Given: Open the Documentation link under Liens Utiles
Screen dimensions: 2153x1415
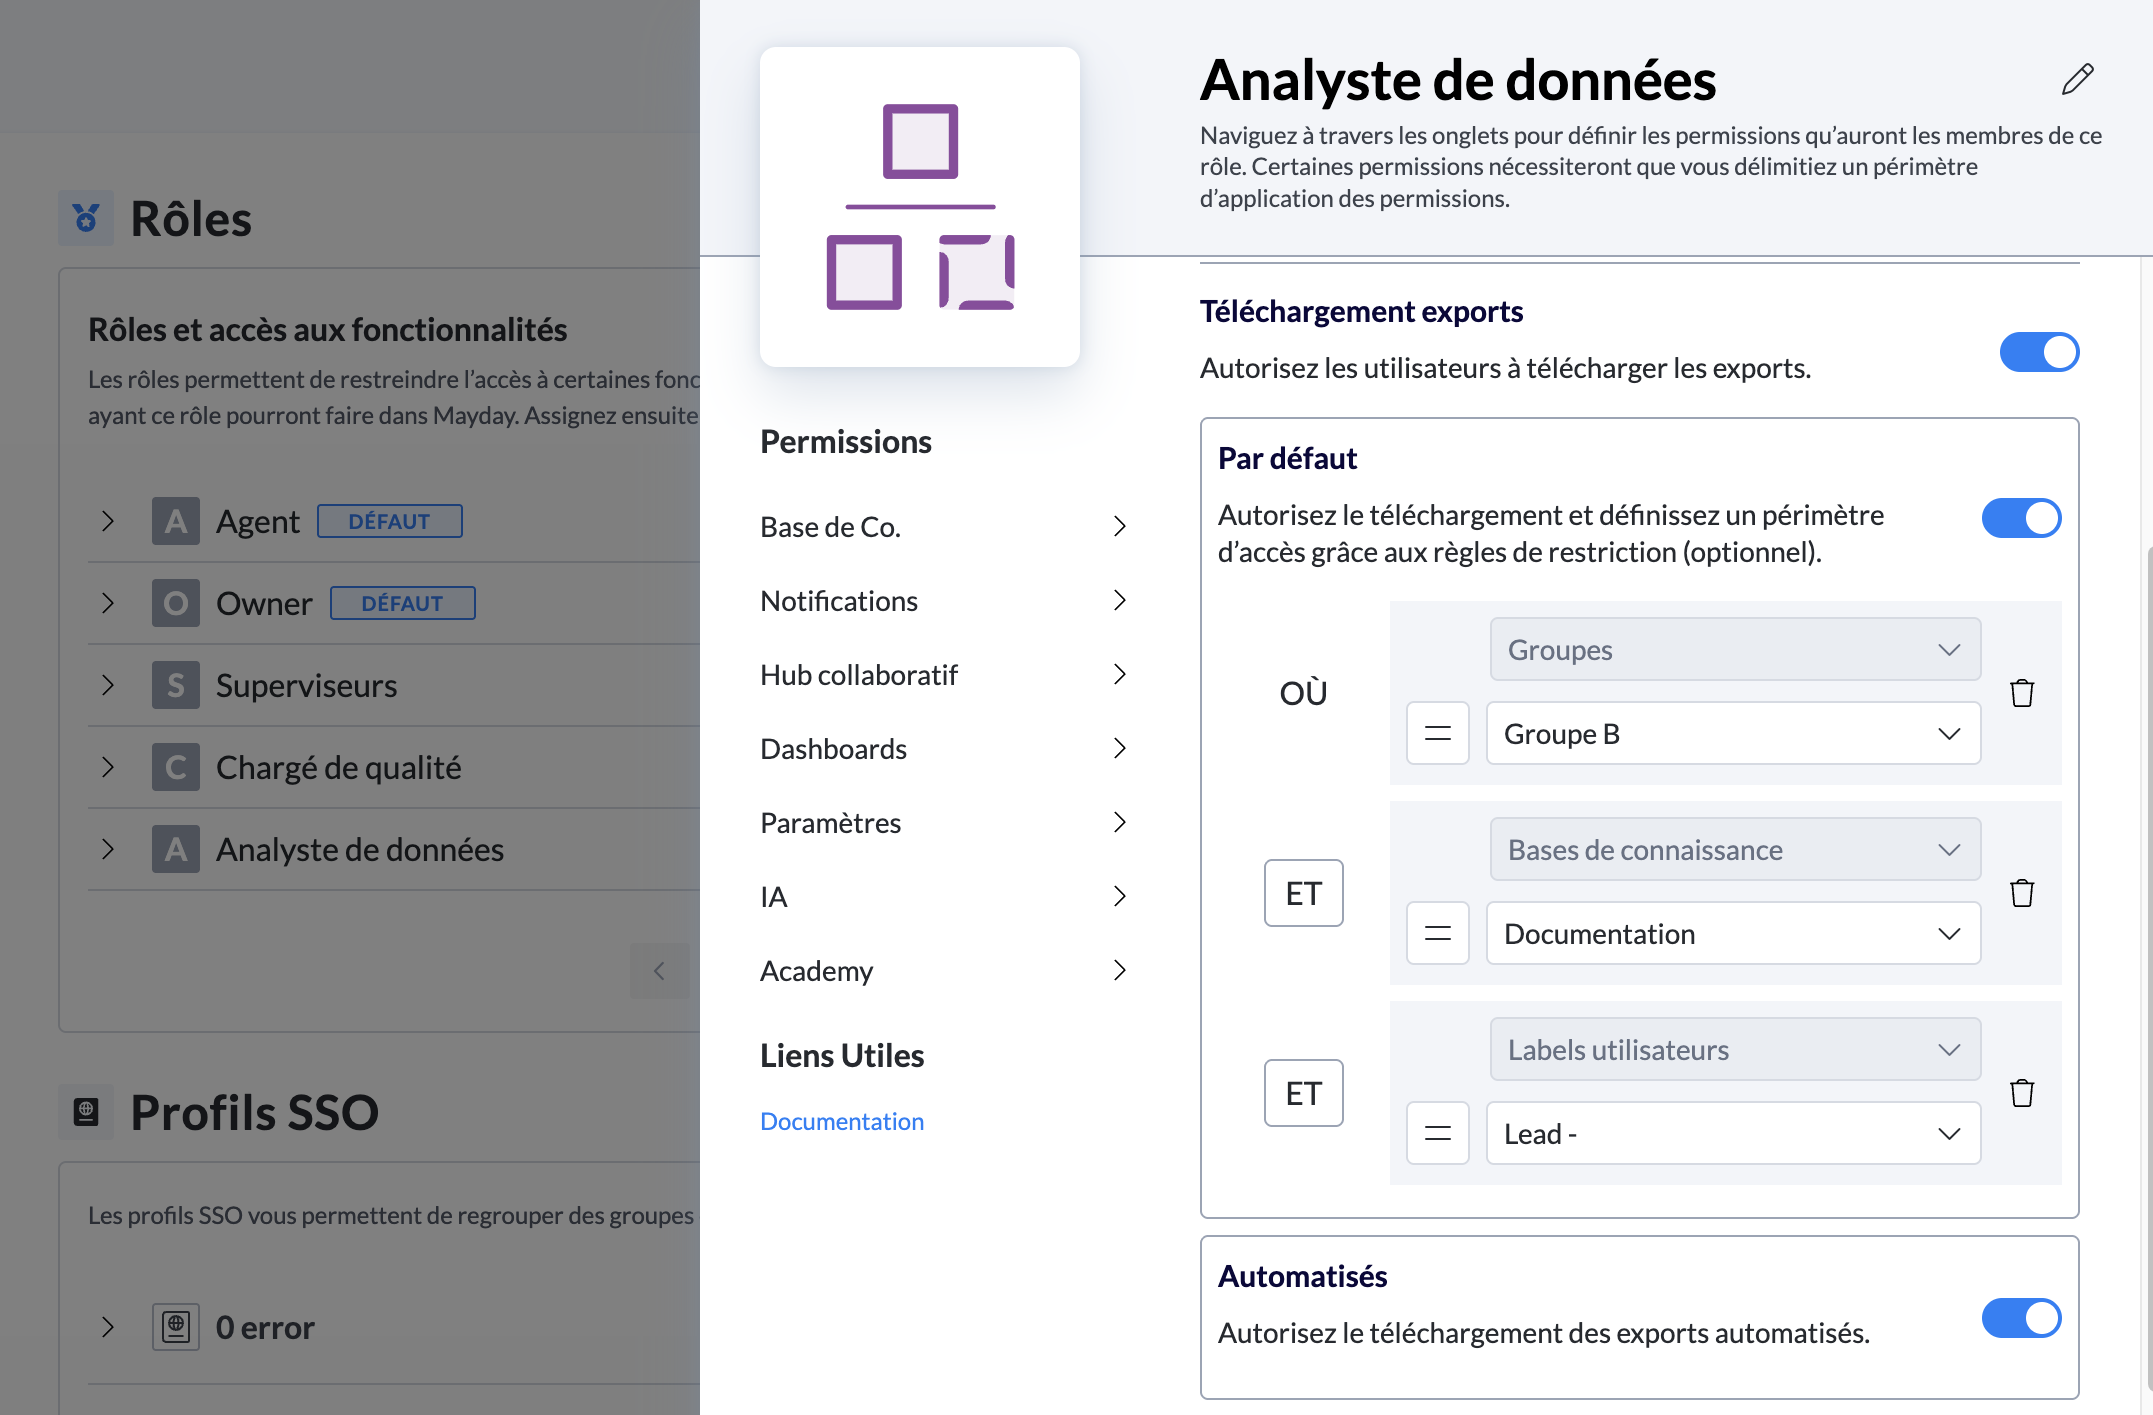Looking at the screenshot, I should (x=841, y=1121).
